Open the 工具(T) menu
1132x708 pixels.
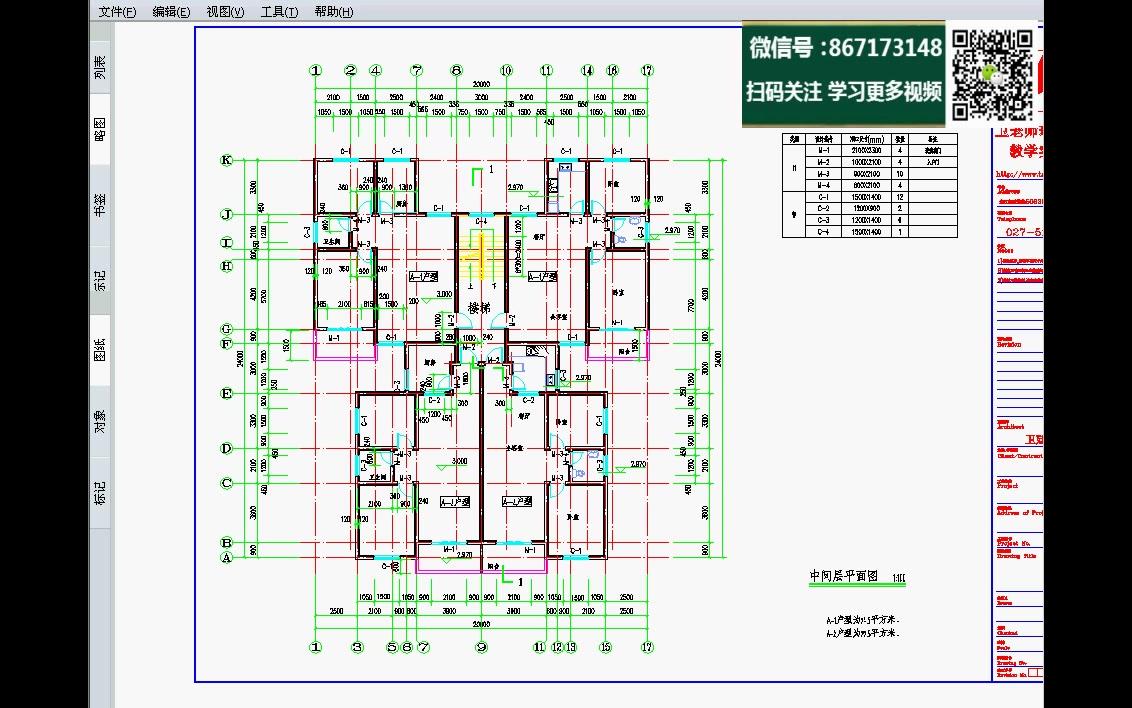pos(279,12)
